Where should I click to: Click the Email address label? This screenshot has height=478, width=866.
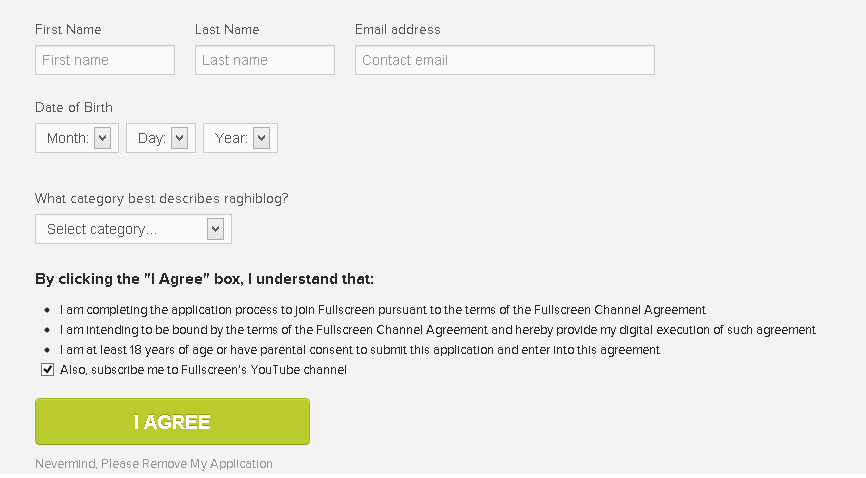coord(397,30)
